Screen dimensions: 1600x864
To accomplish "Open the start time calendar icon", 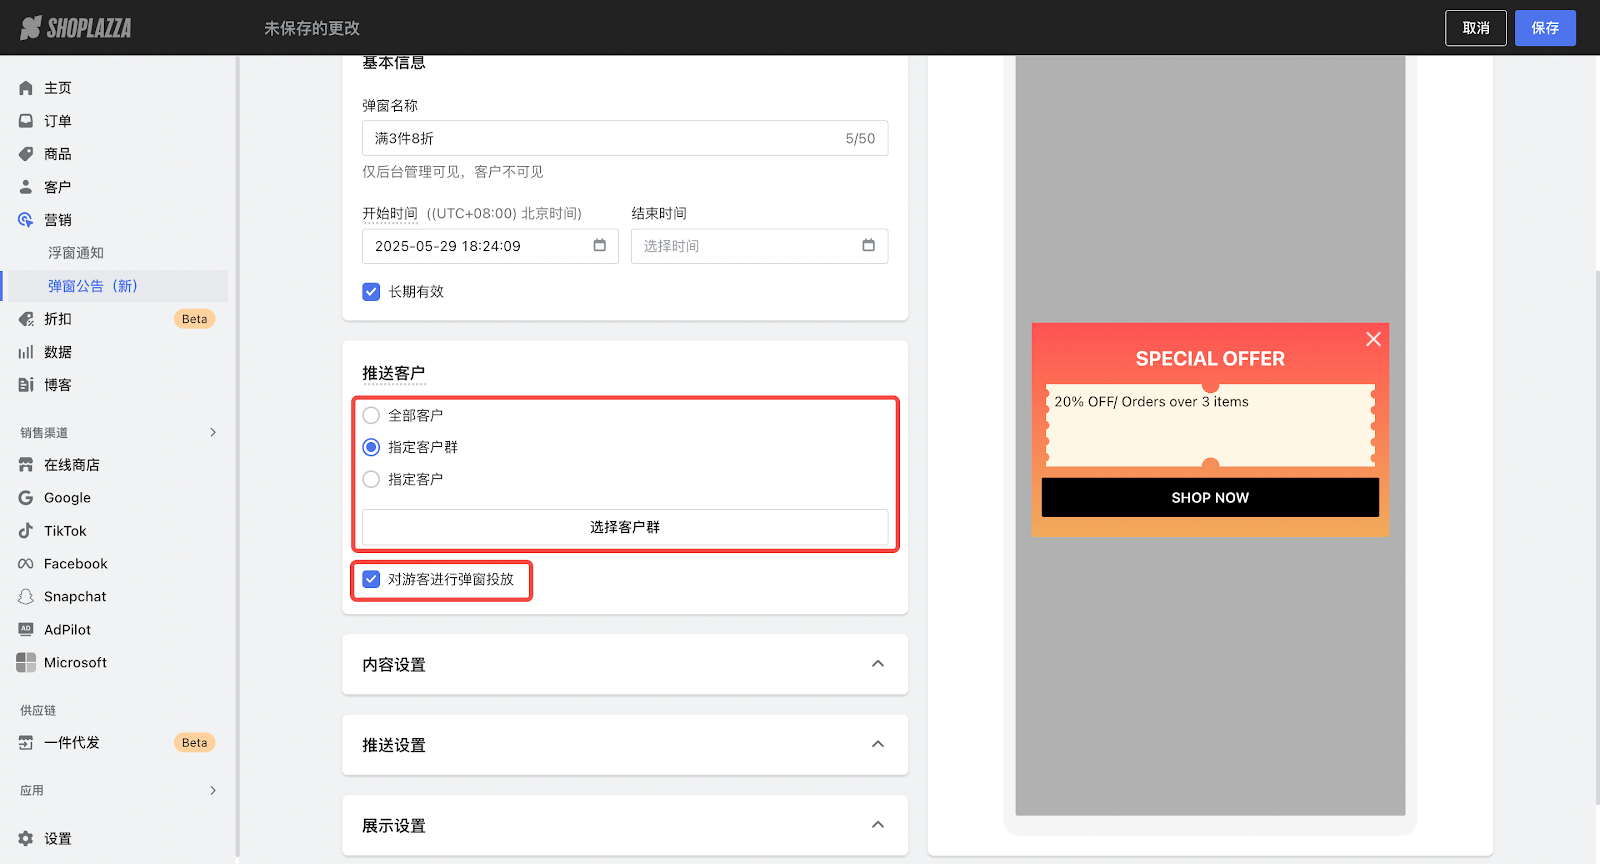I will click(600, 246).
